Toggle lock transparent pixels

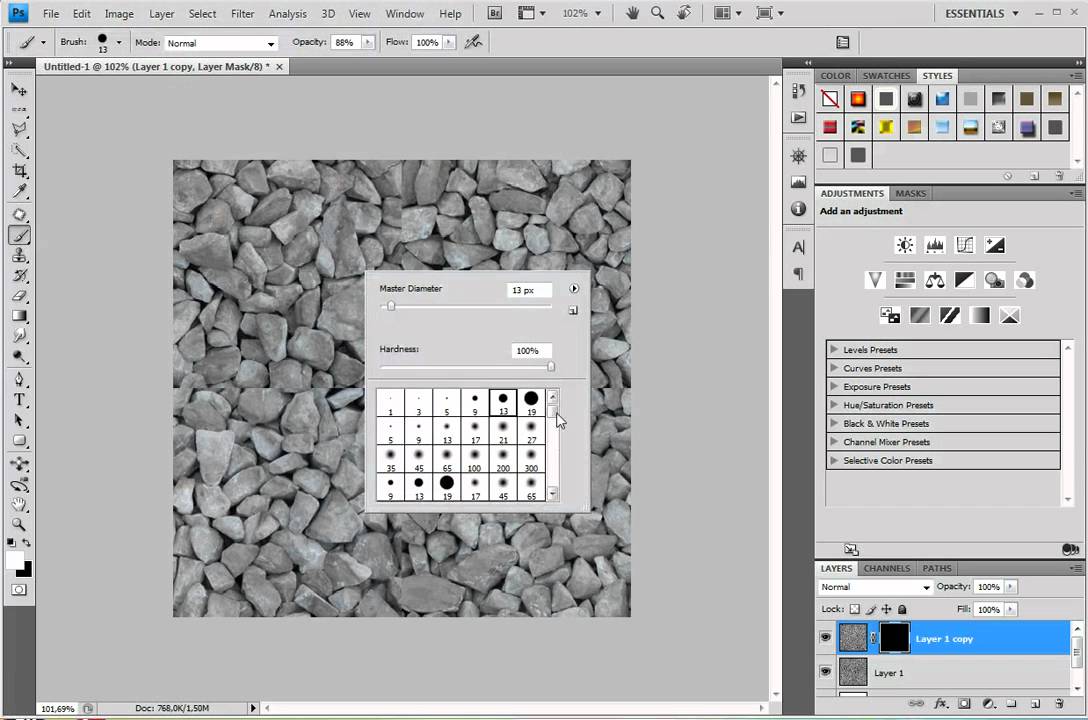pyautogui.click(x=855, y=609)
